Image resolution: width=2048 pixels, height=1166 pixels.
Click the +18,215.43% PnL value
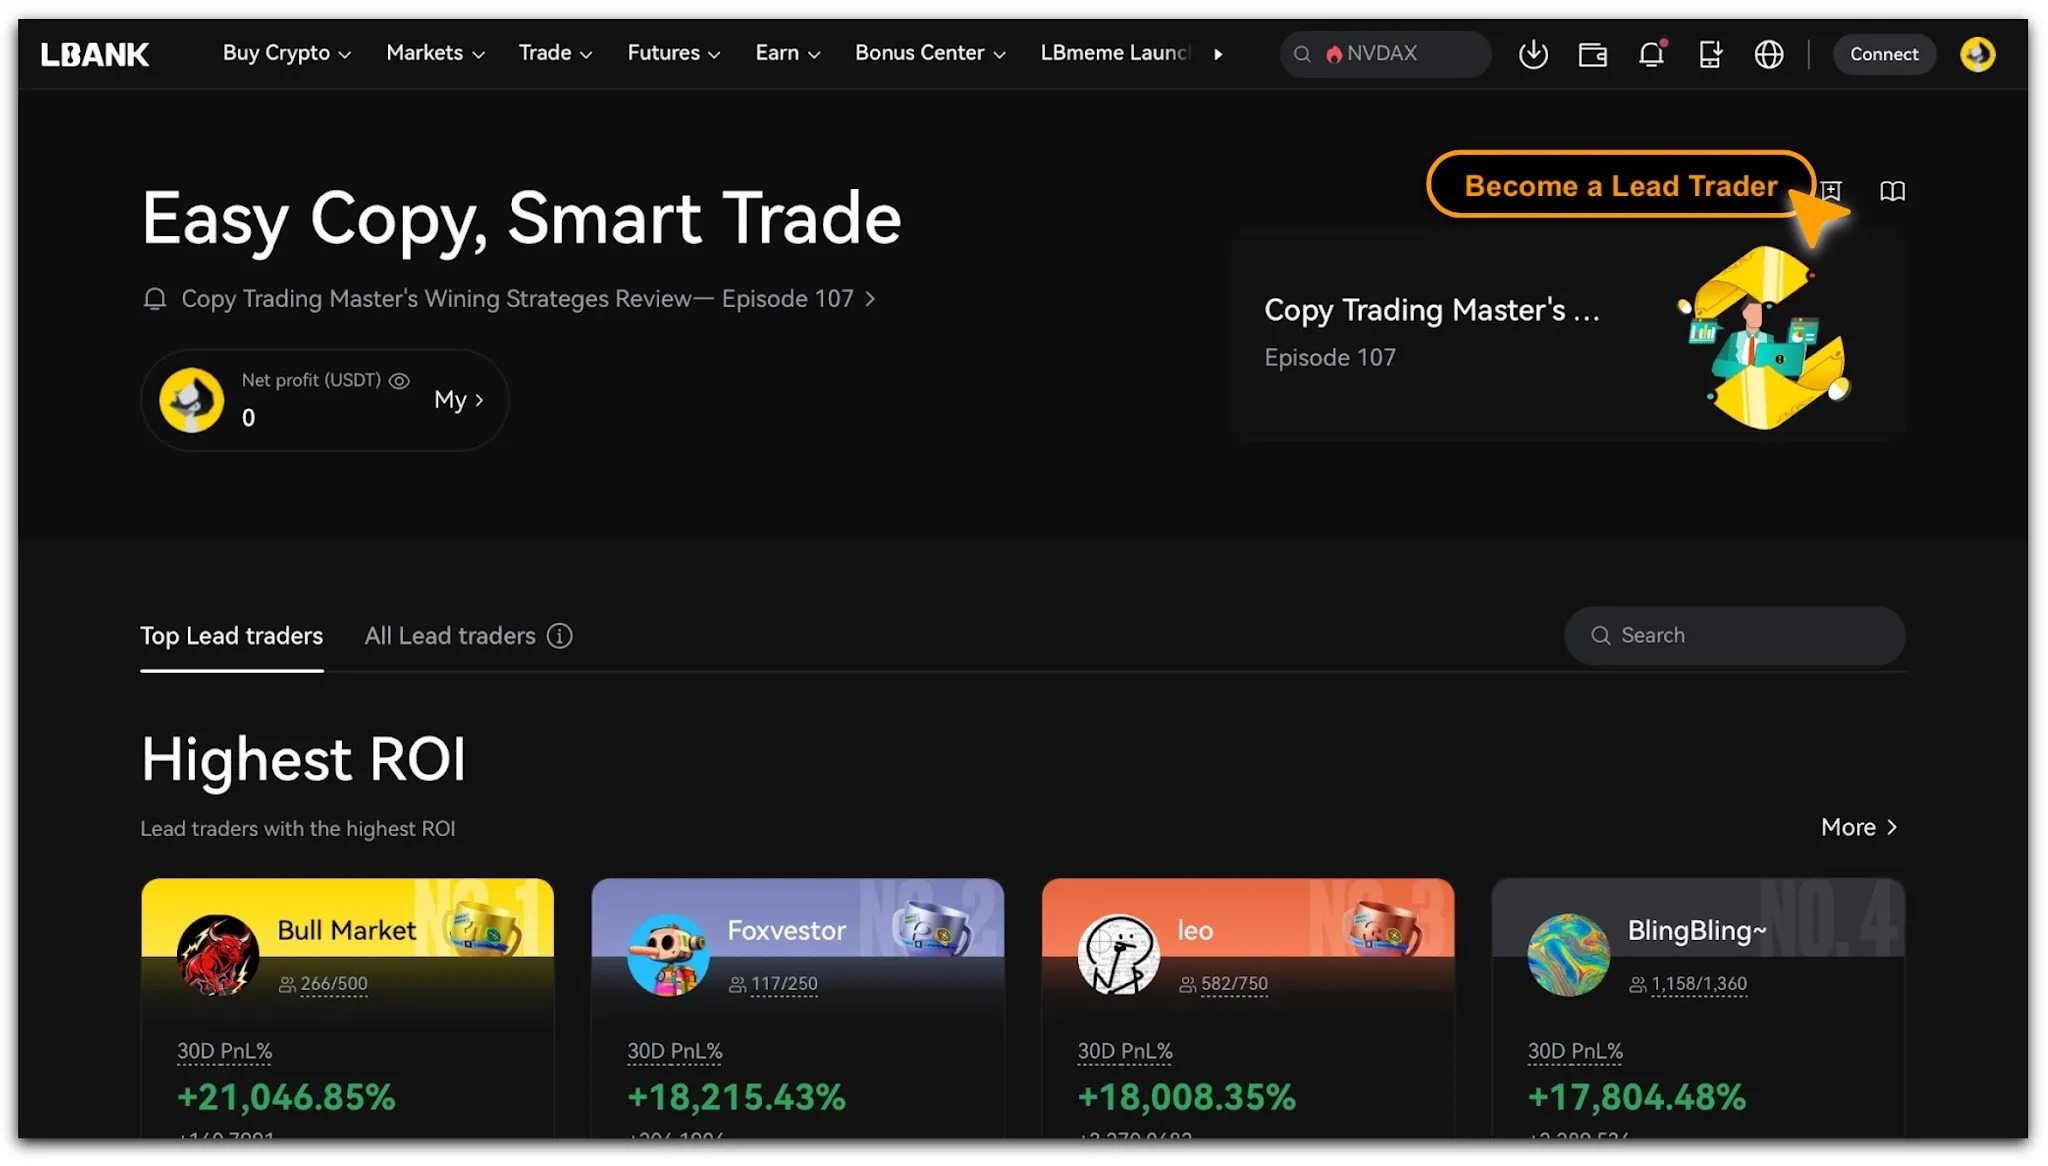tap(736, 1098)
